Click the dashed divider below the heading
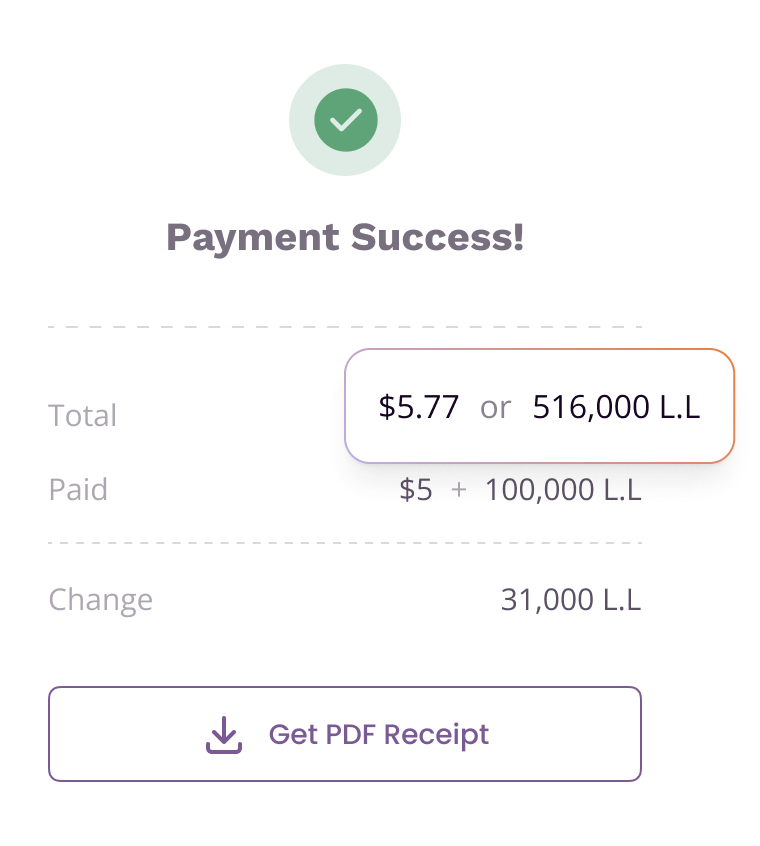This screenshot has height=846, width=760. click(345, 326)
